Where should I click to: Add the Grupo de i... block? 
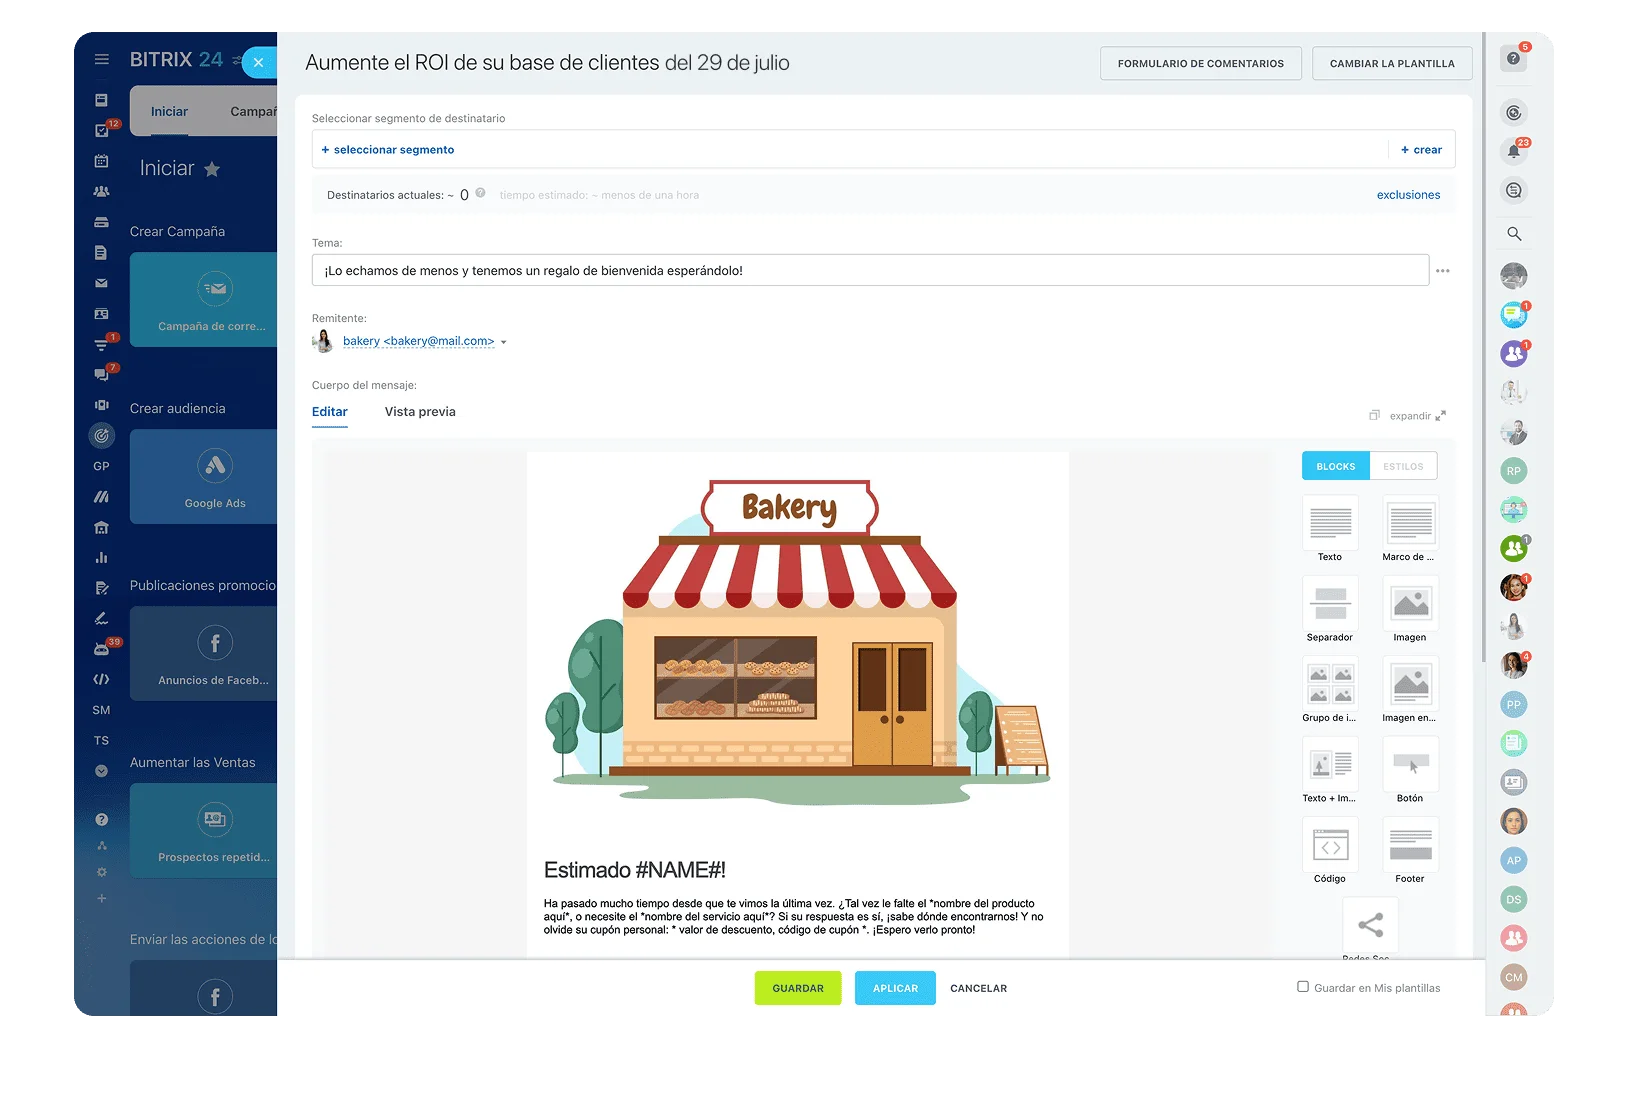[x=1330, y=690]
